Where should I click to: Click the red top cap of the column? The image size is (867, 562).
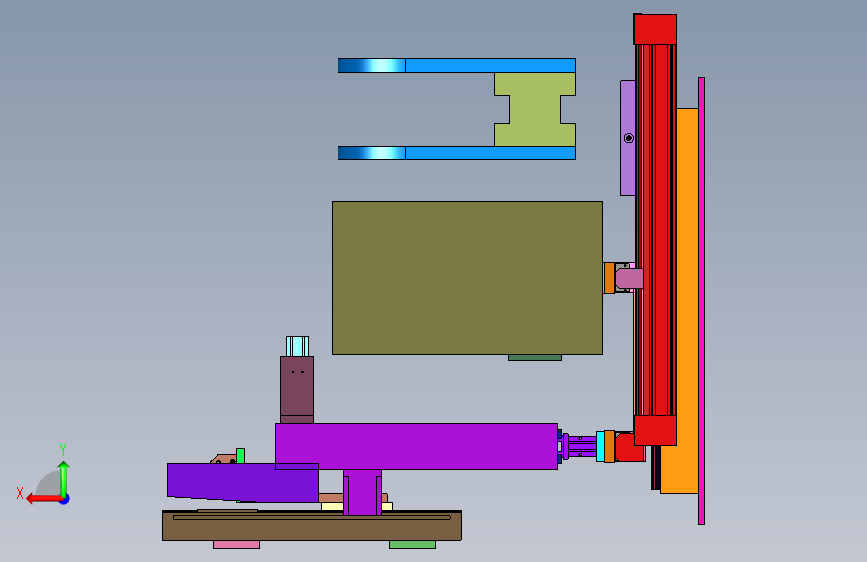tap(655, 29)
